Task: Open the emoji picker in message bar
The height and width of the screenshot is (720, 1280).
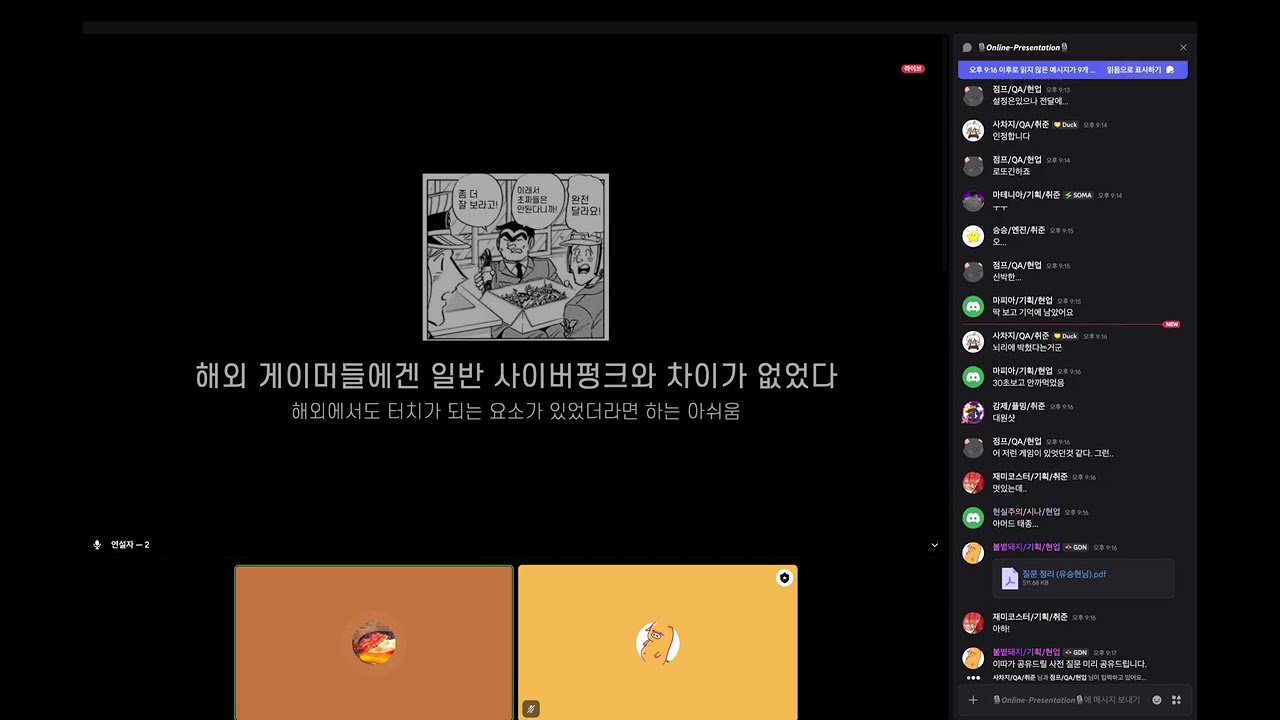Action: (1157, 700)
